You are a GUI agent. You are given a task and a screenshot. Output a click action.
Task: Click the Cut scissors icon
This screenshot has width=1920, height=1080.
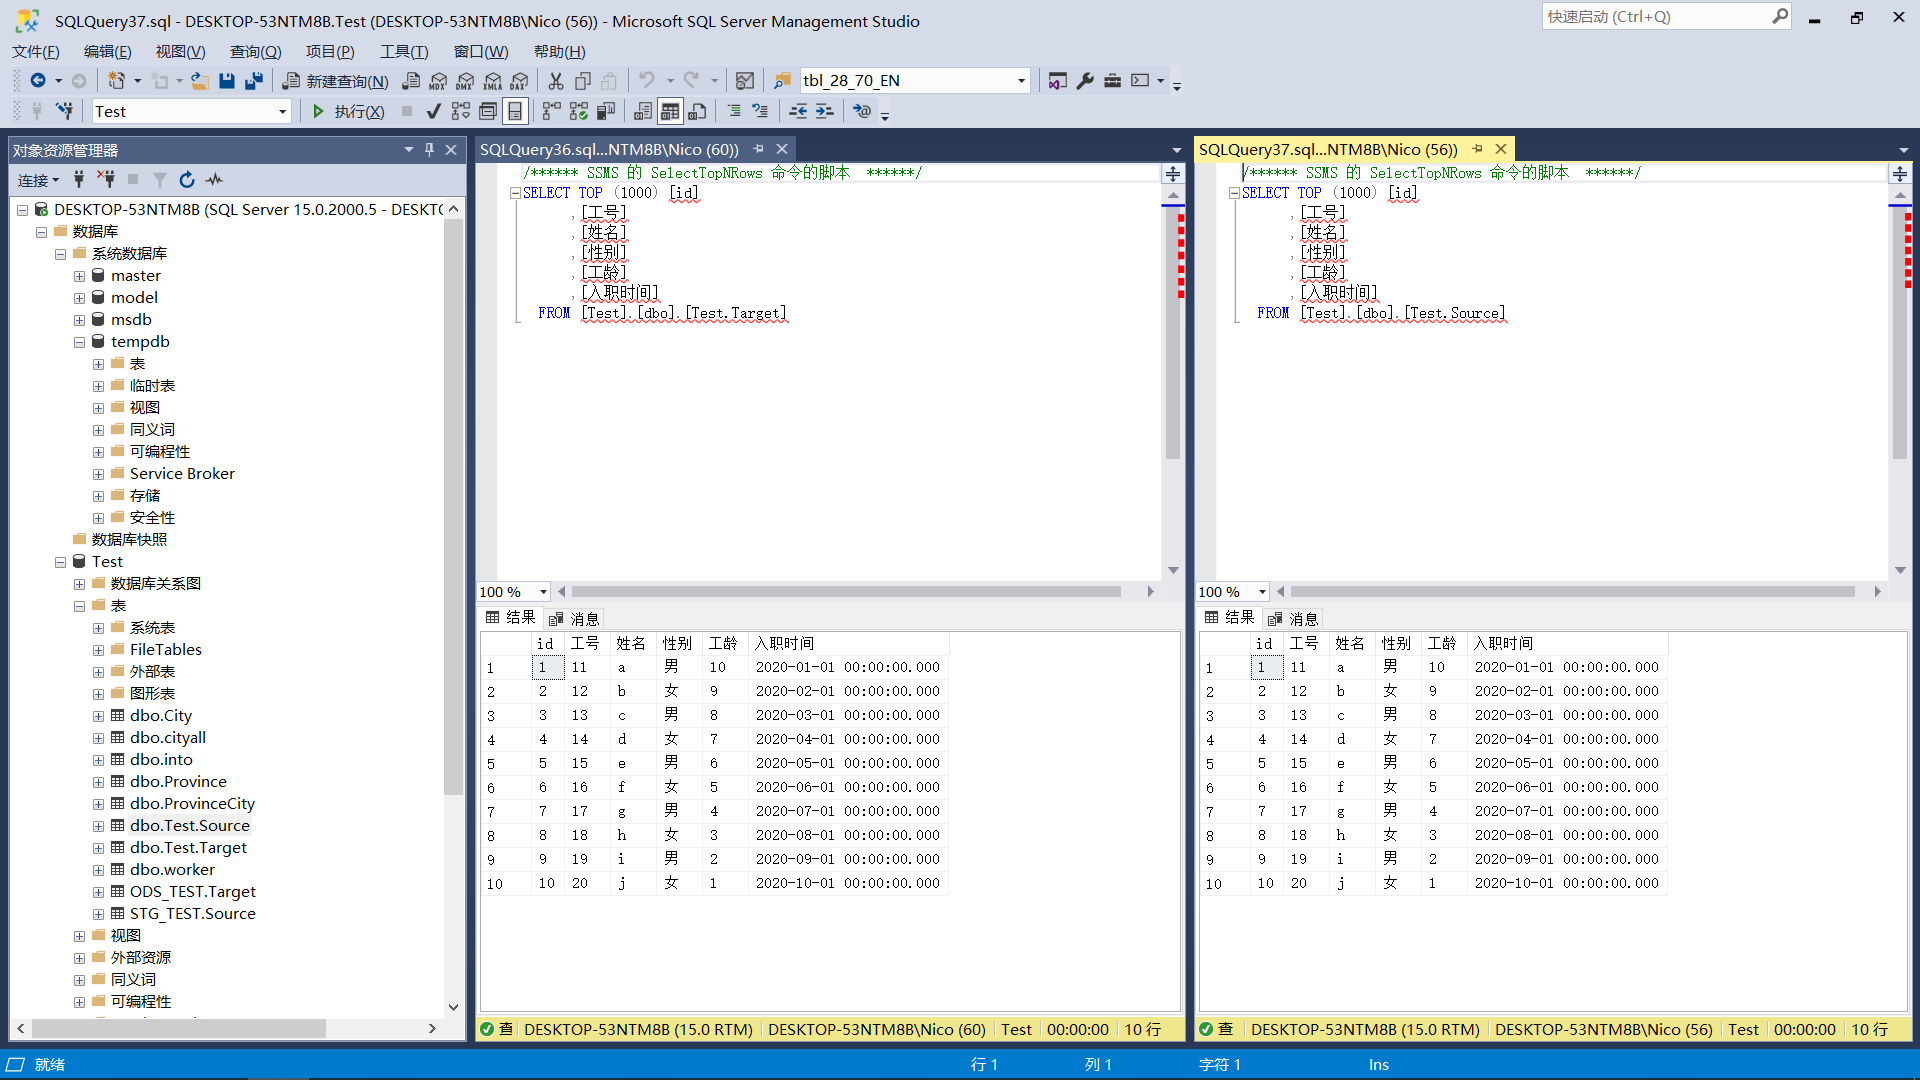[556, 81]
